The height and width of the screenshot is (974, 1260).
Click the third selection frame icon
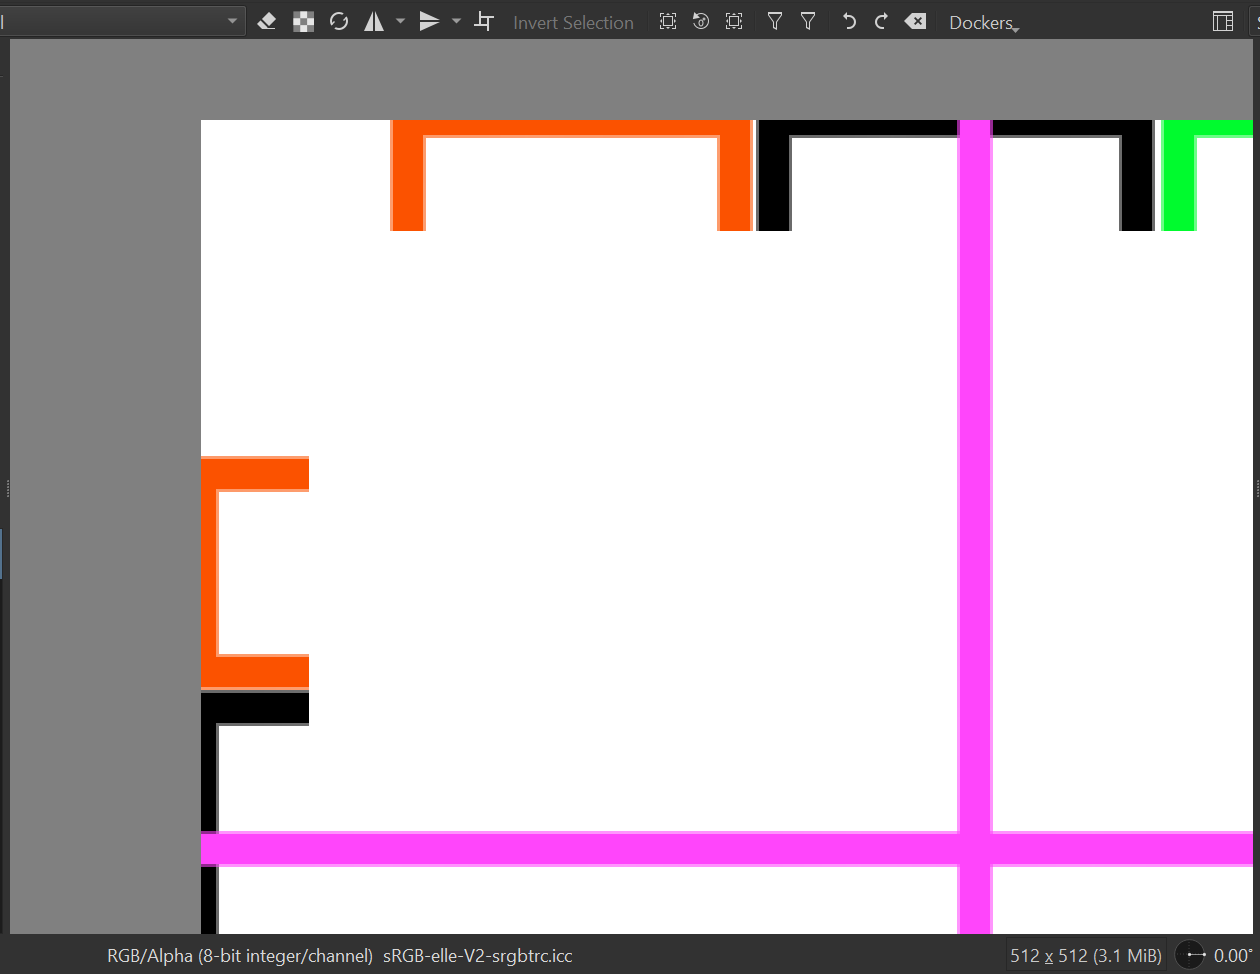coord(734,21)
